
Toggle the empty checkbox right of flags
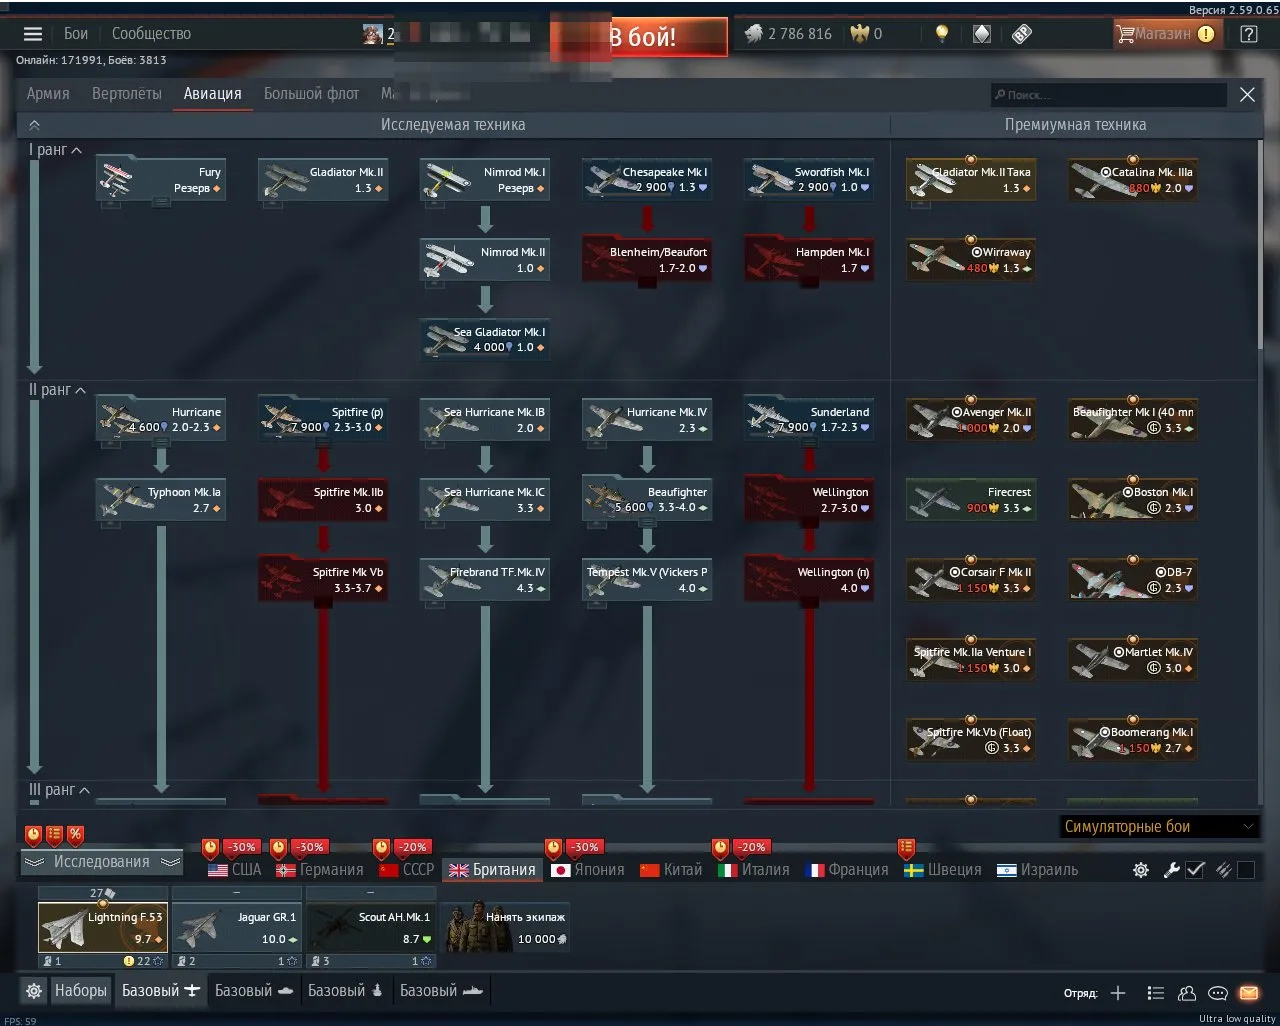click(x=1246, y=870)
